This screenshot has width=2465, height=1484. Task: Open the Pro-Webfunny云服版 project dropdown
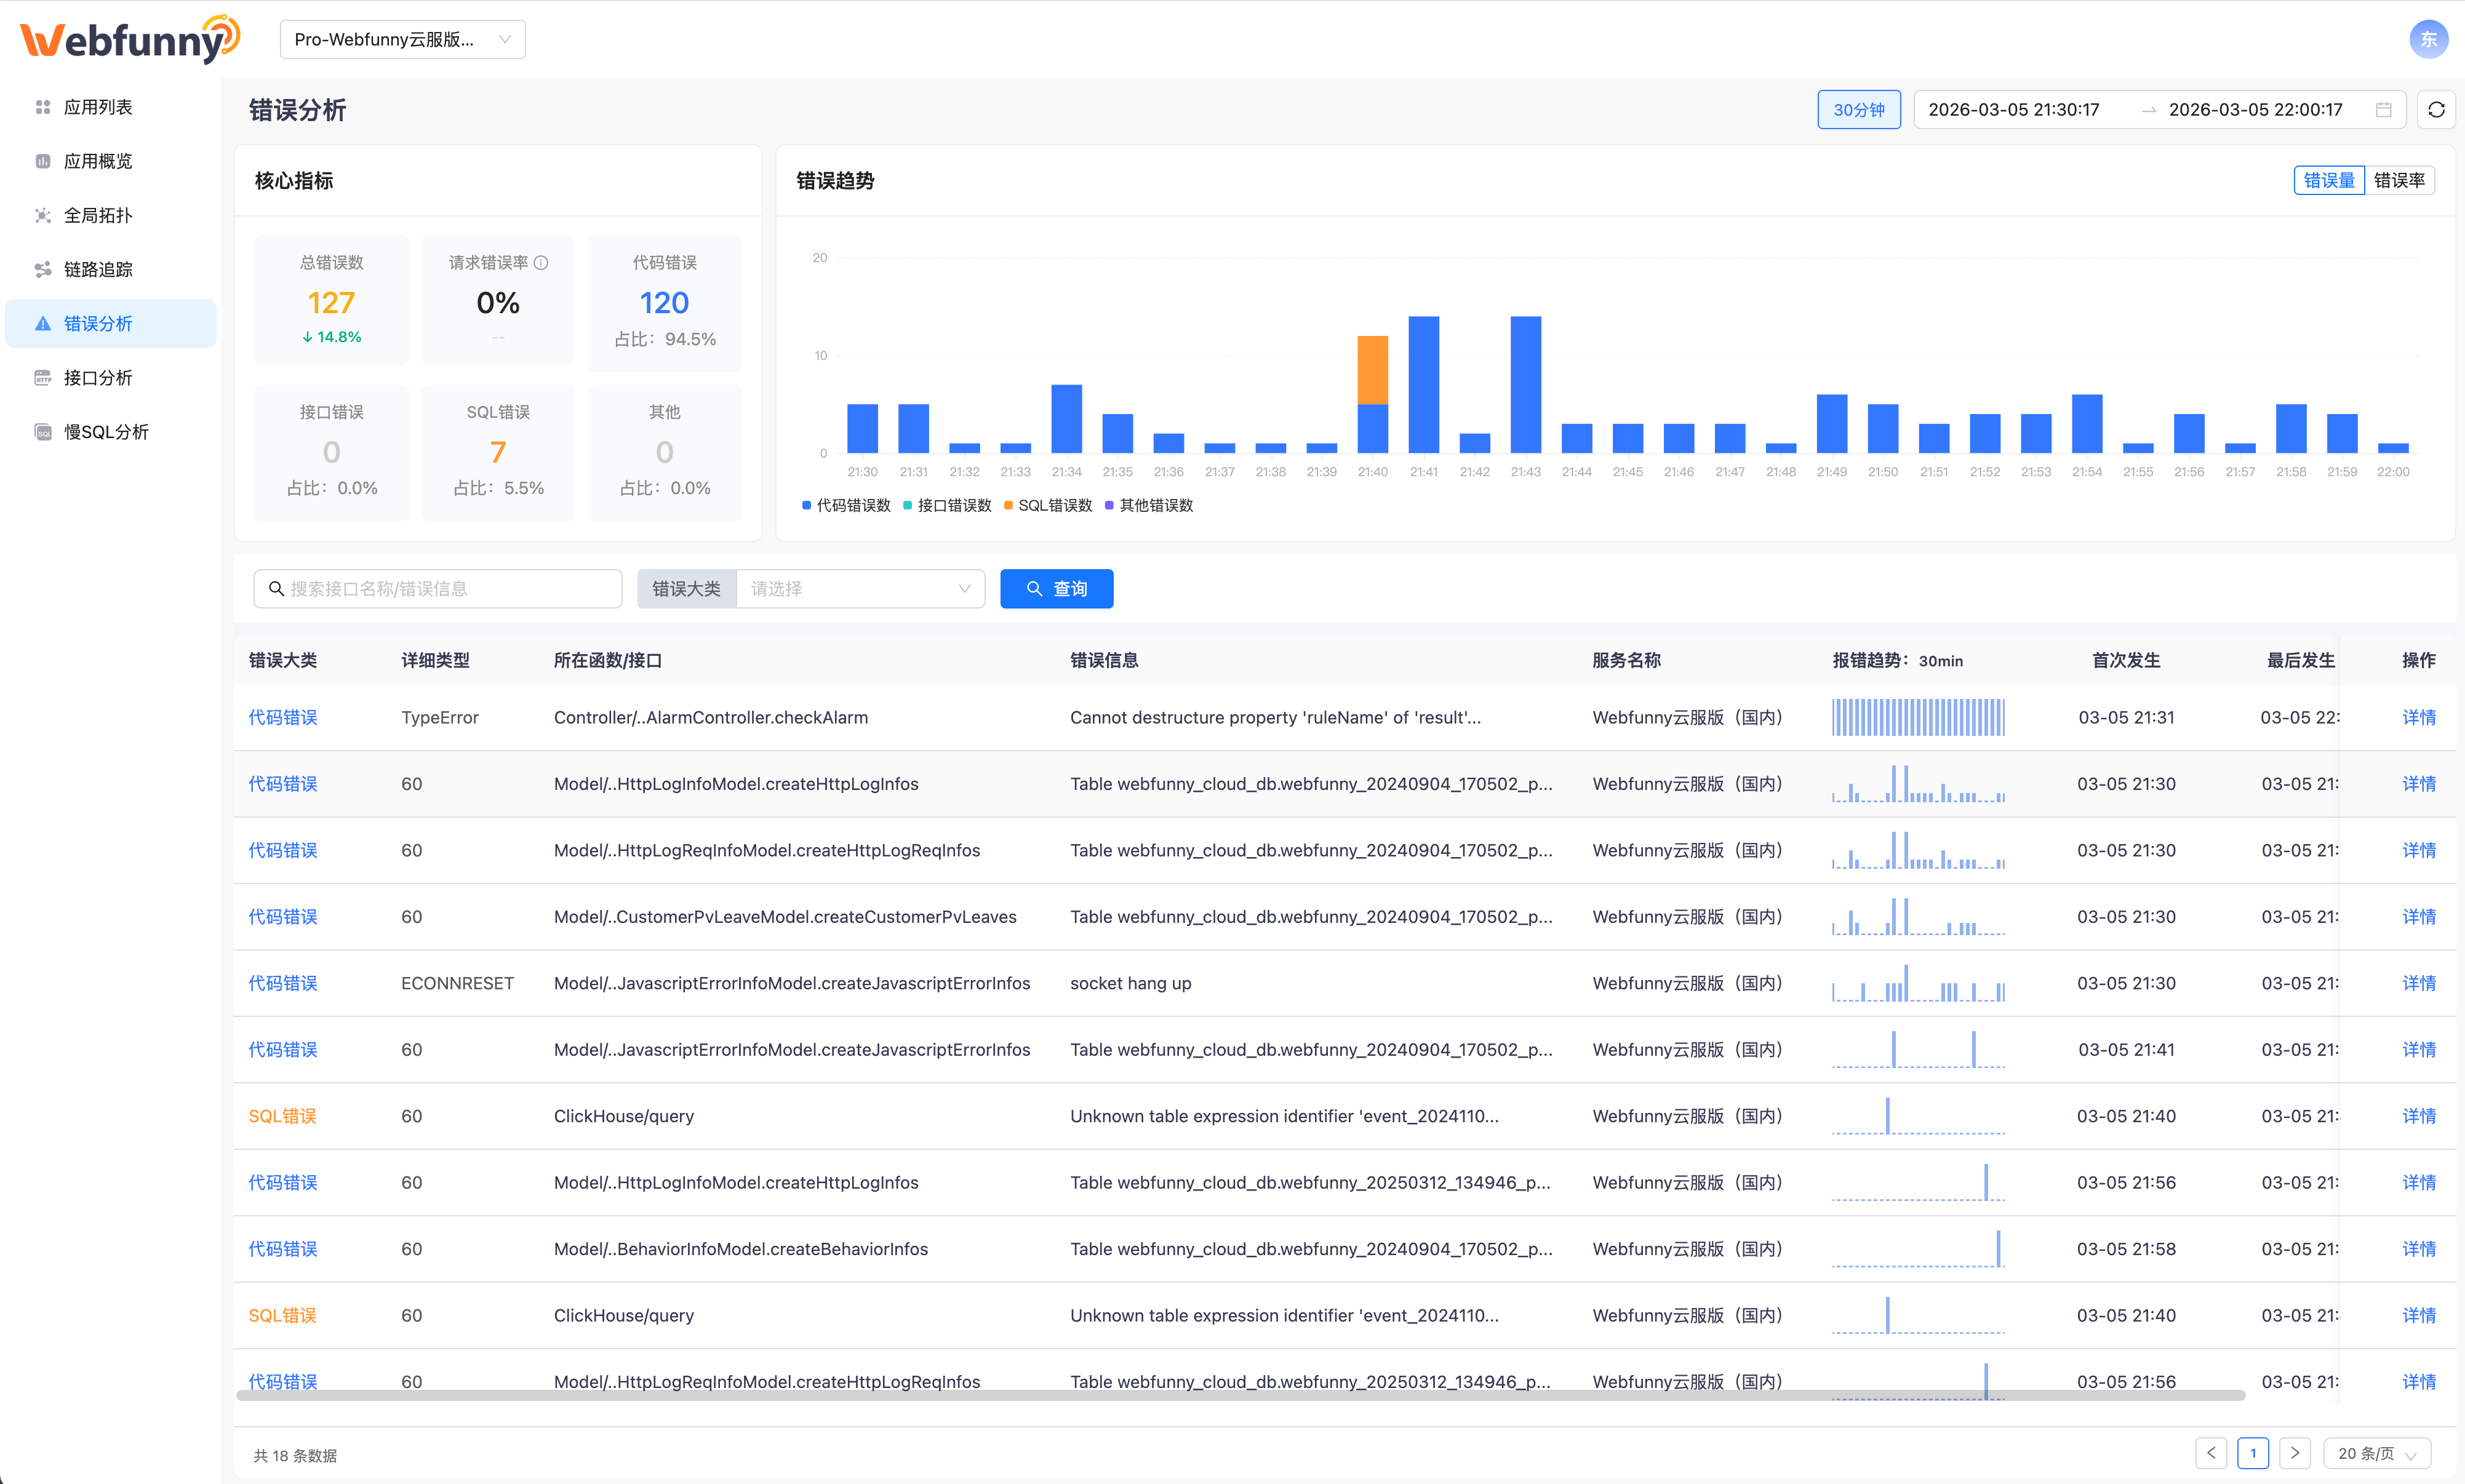click(402, 40)
